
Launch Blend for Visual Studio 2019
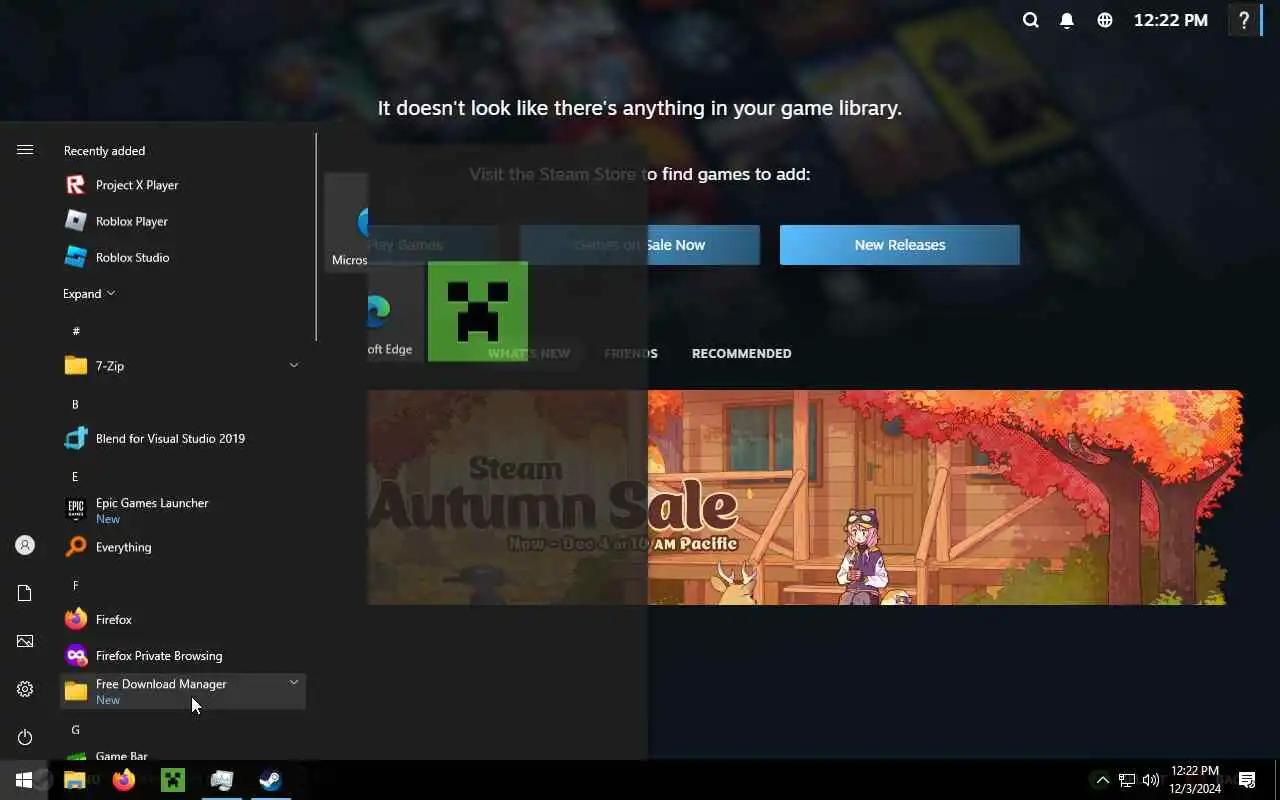[184, 438]
